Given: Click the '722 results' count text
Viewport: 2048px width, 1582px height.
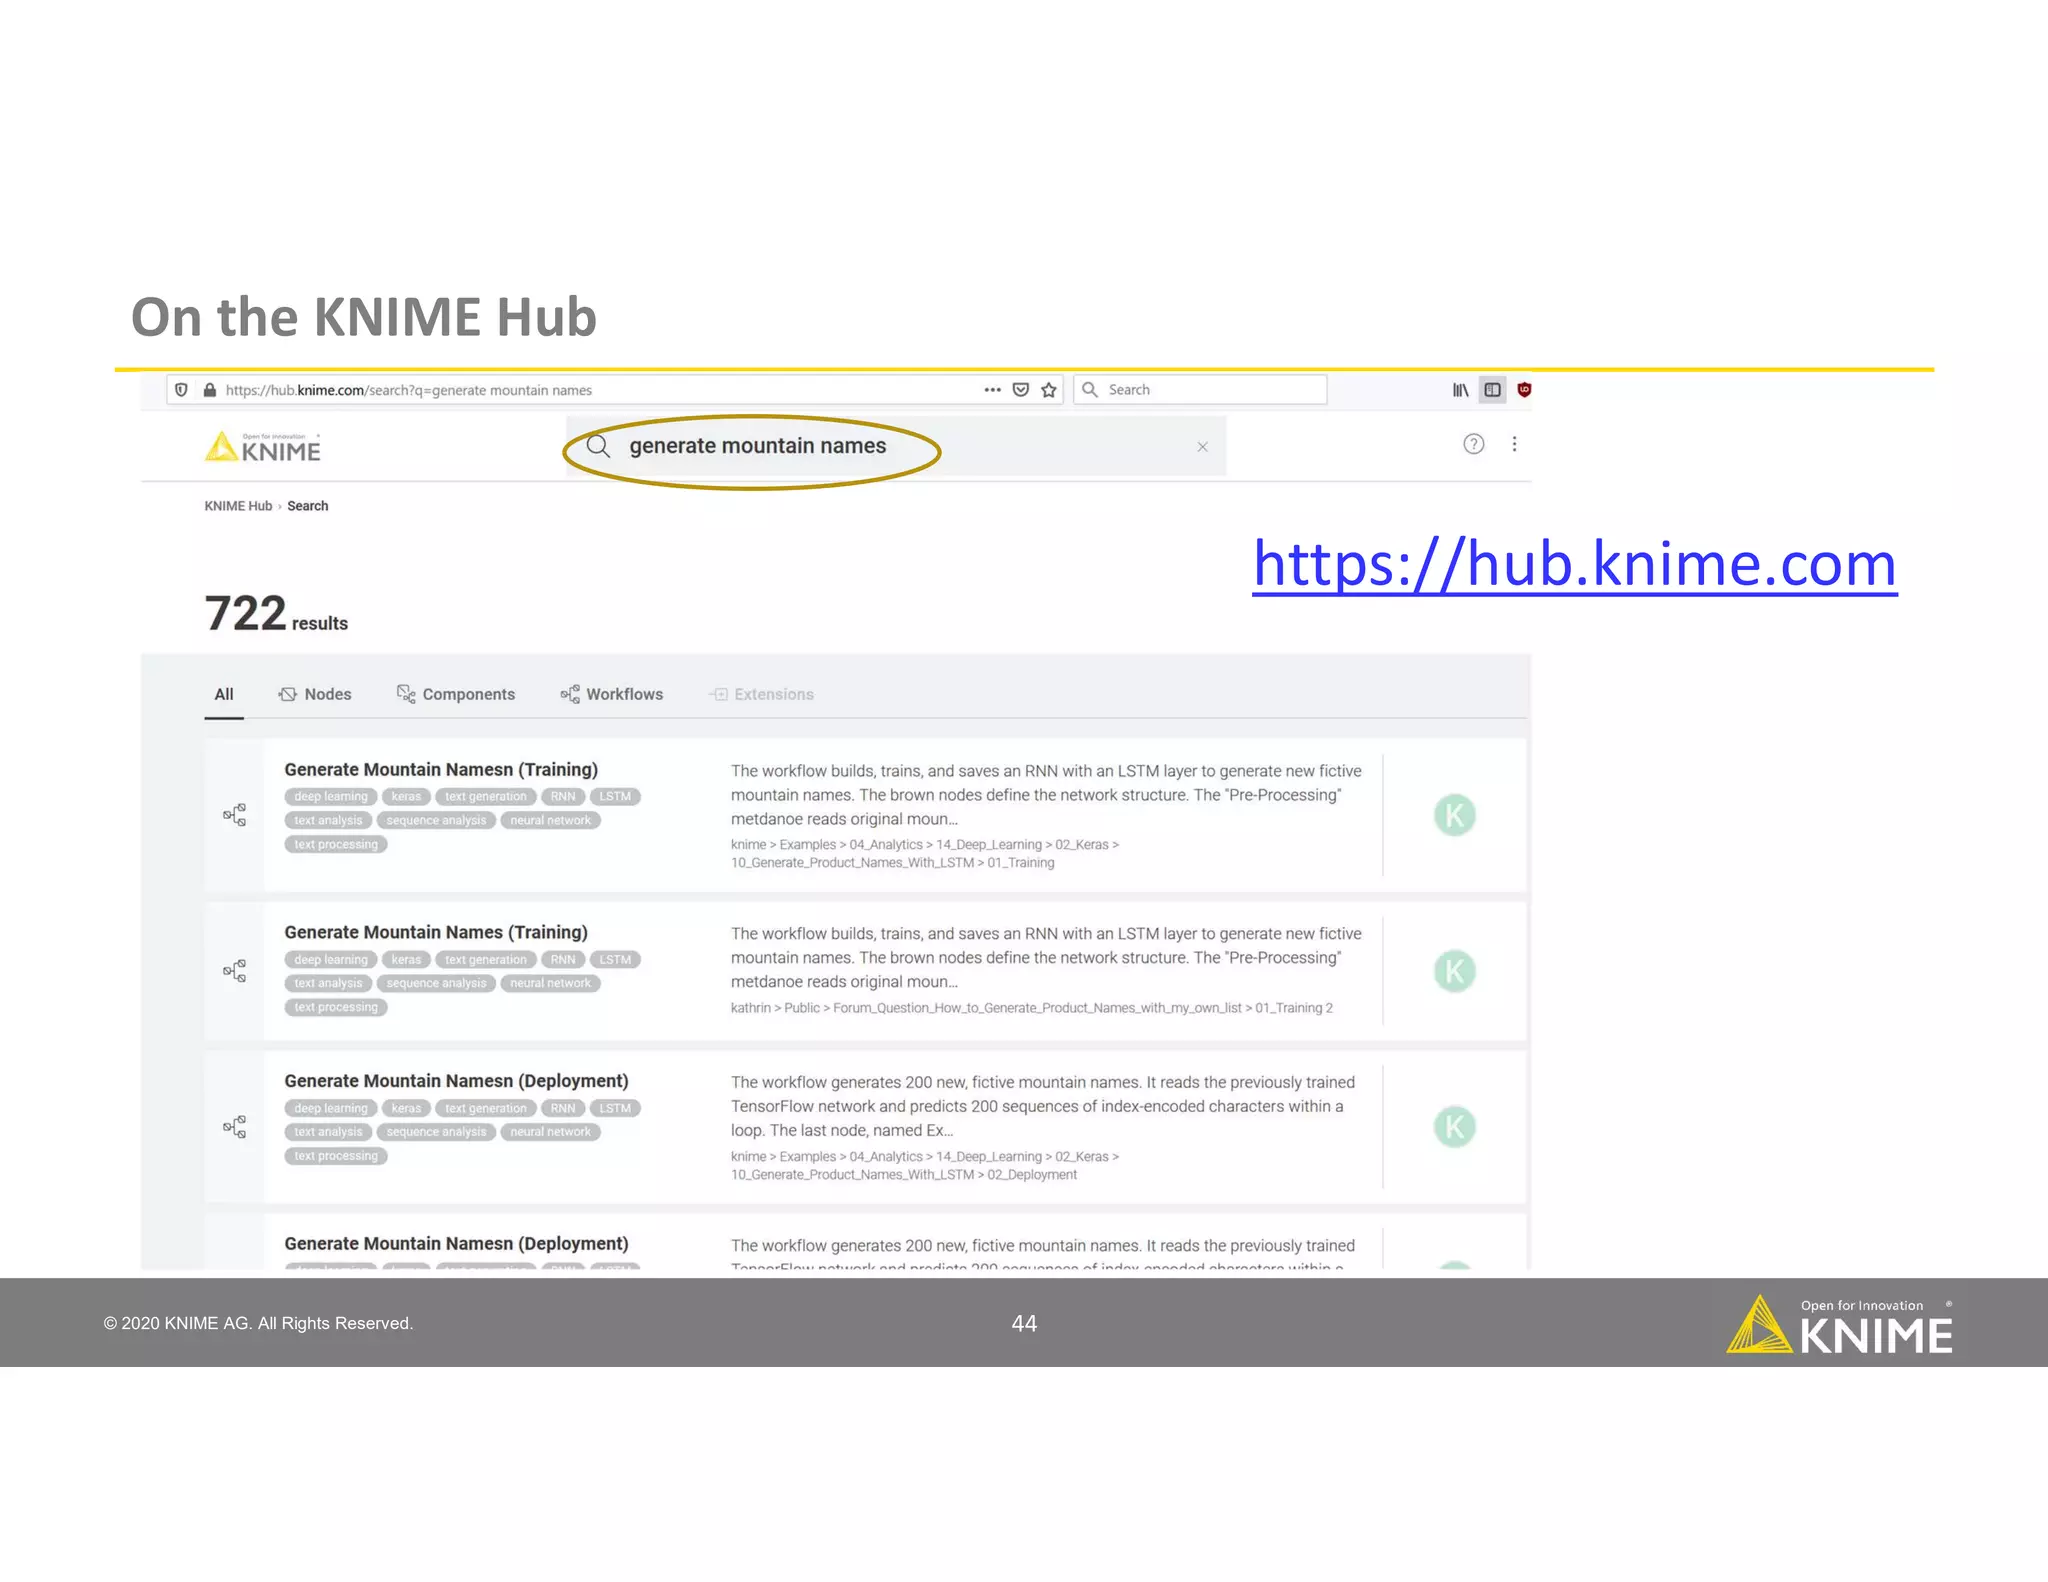Looking at the screenshot, I should point(276,614).
